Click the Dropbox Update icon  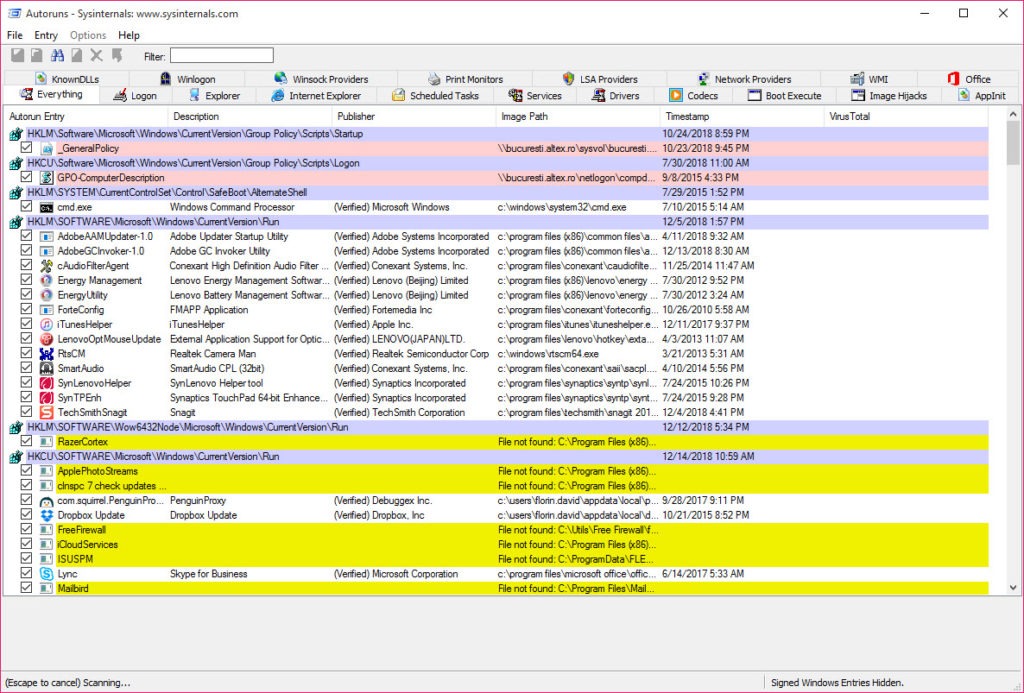pos(46,515)
